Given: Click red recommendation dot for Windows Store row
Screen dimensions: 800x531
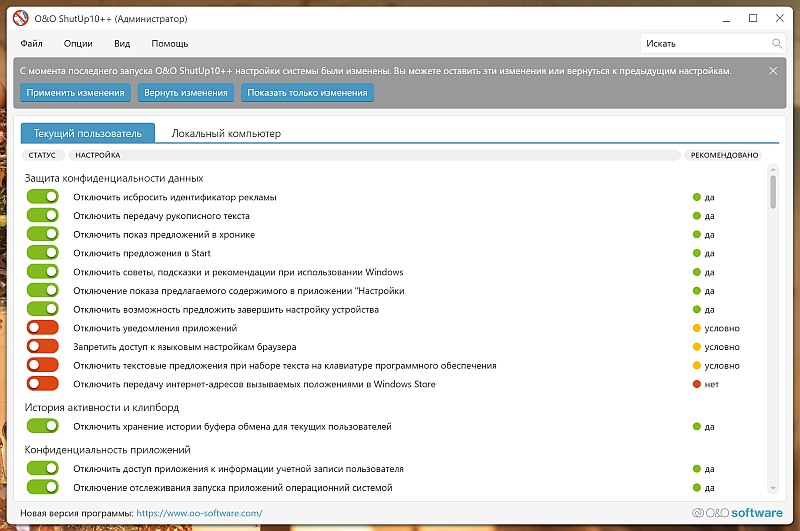Looking at the screenshot, I should 697,384.
